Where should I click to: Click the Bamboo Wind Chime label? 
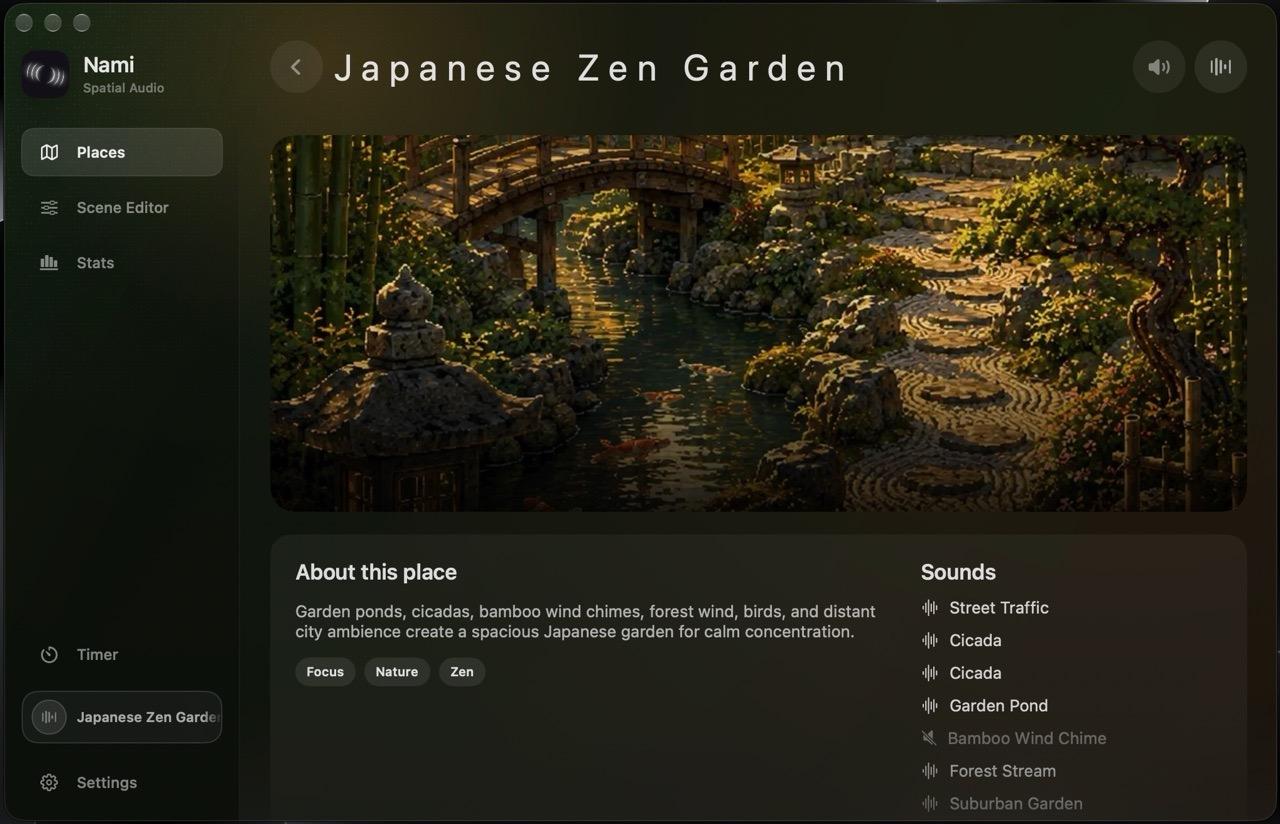1027,738
